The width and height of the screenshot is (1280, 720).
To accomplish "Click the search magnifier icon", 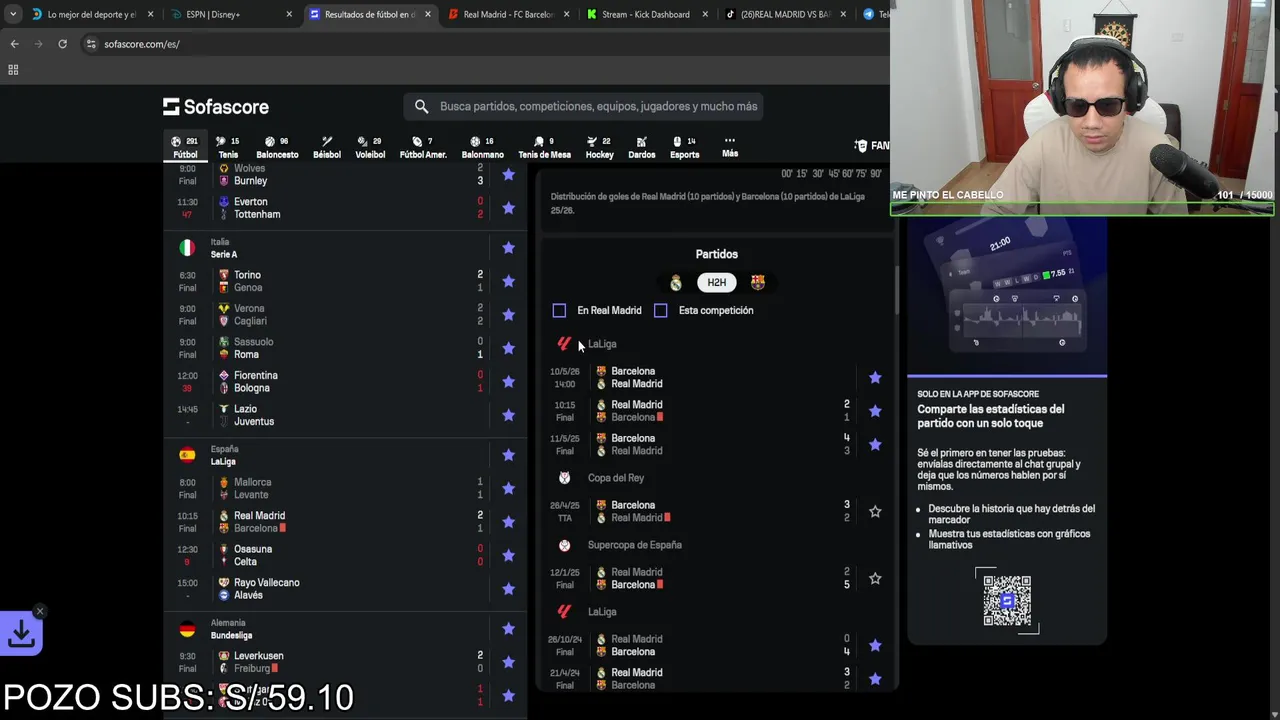I will click(421, 106).
